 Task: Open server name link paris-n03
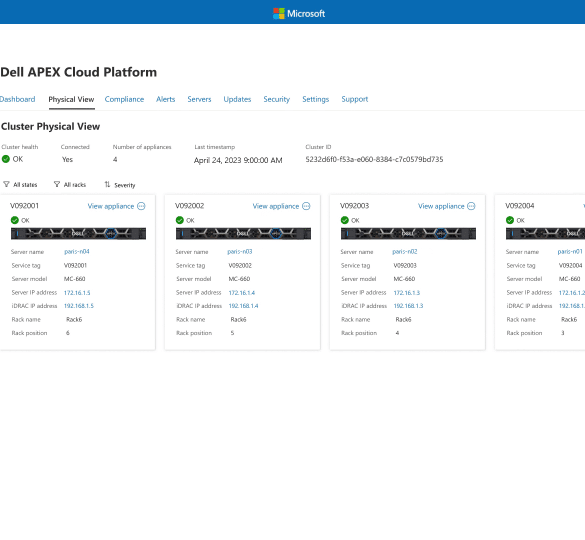pyautogui.click(x=240, y=252)
